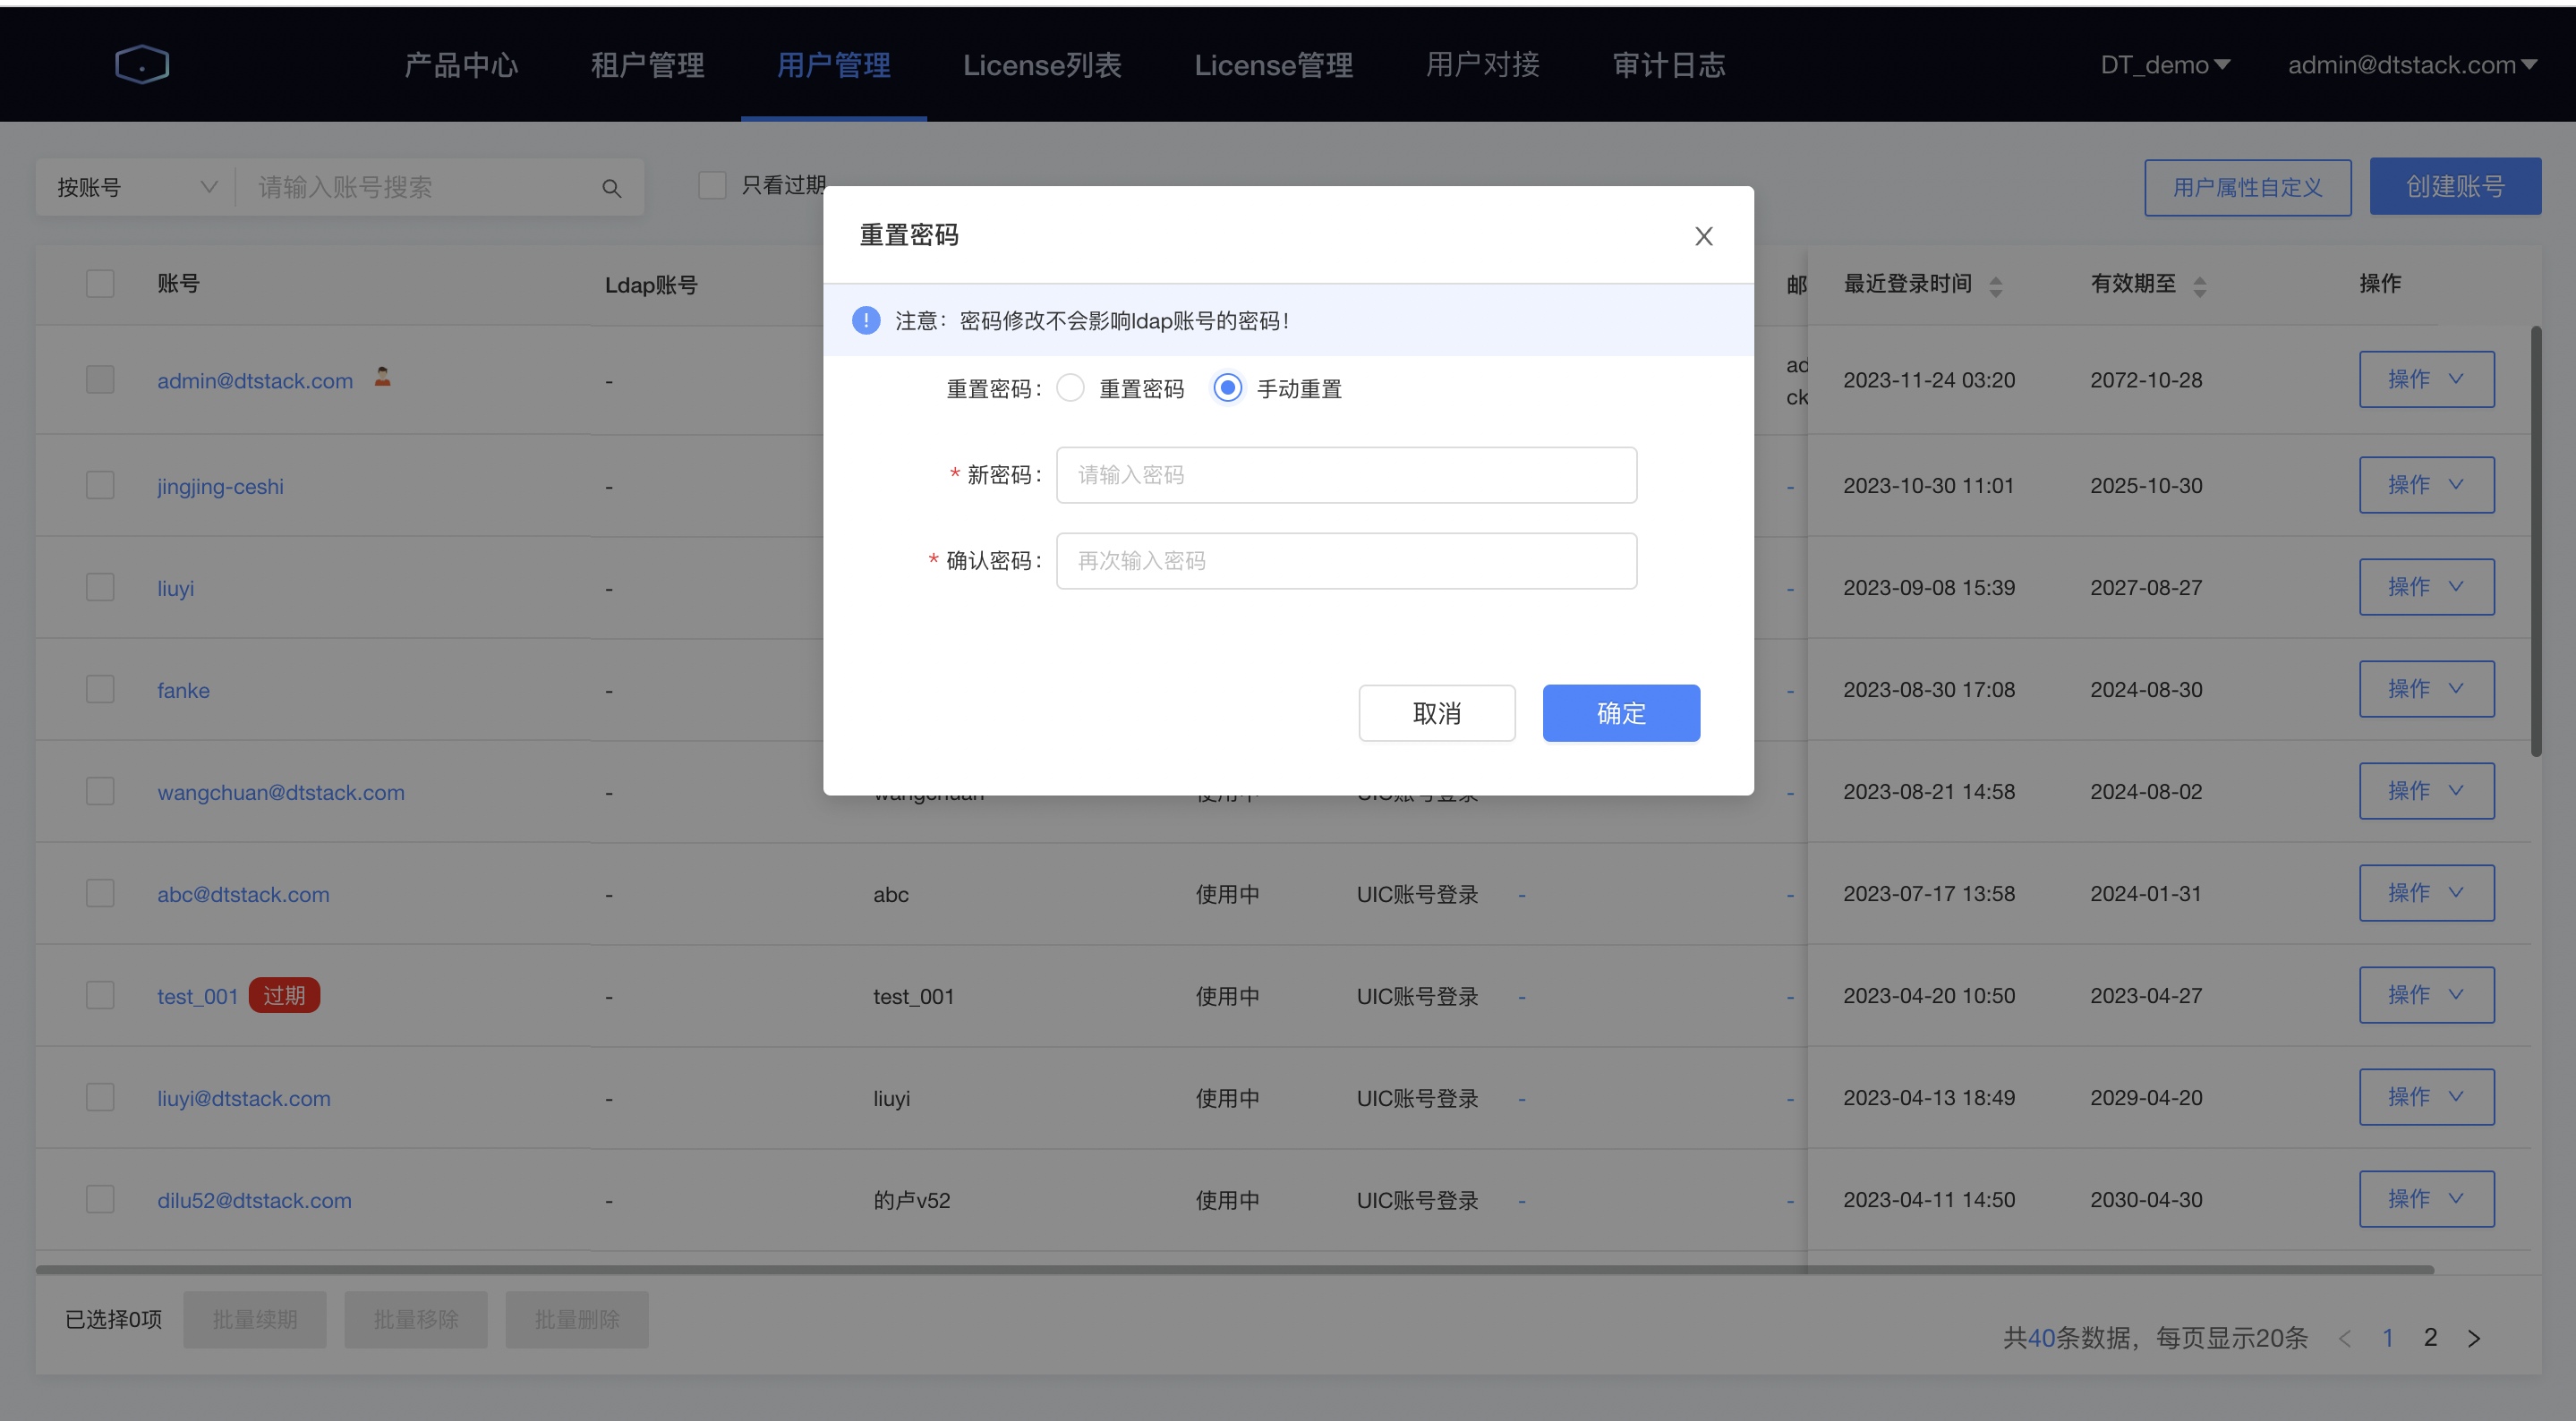Click the 创建账号 button
The height and width of the screenshot is (1421, 2576).
coord(2455,187)
